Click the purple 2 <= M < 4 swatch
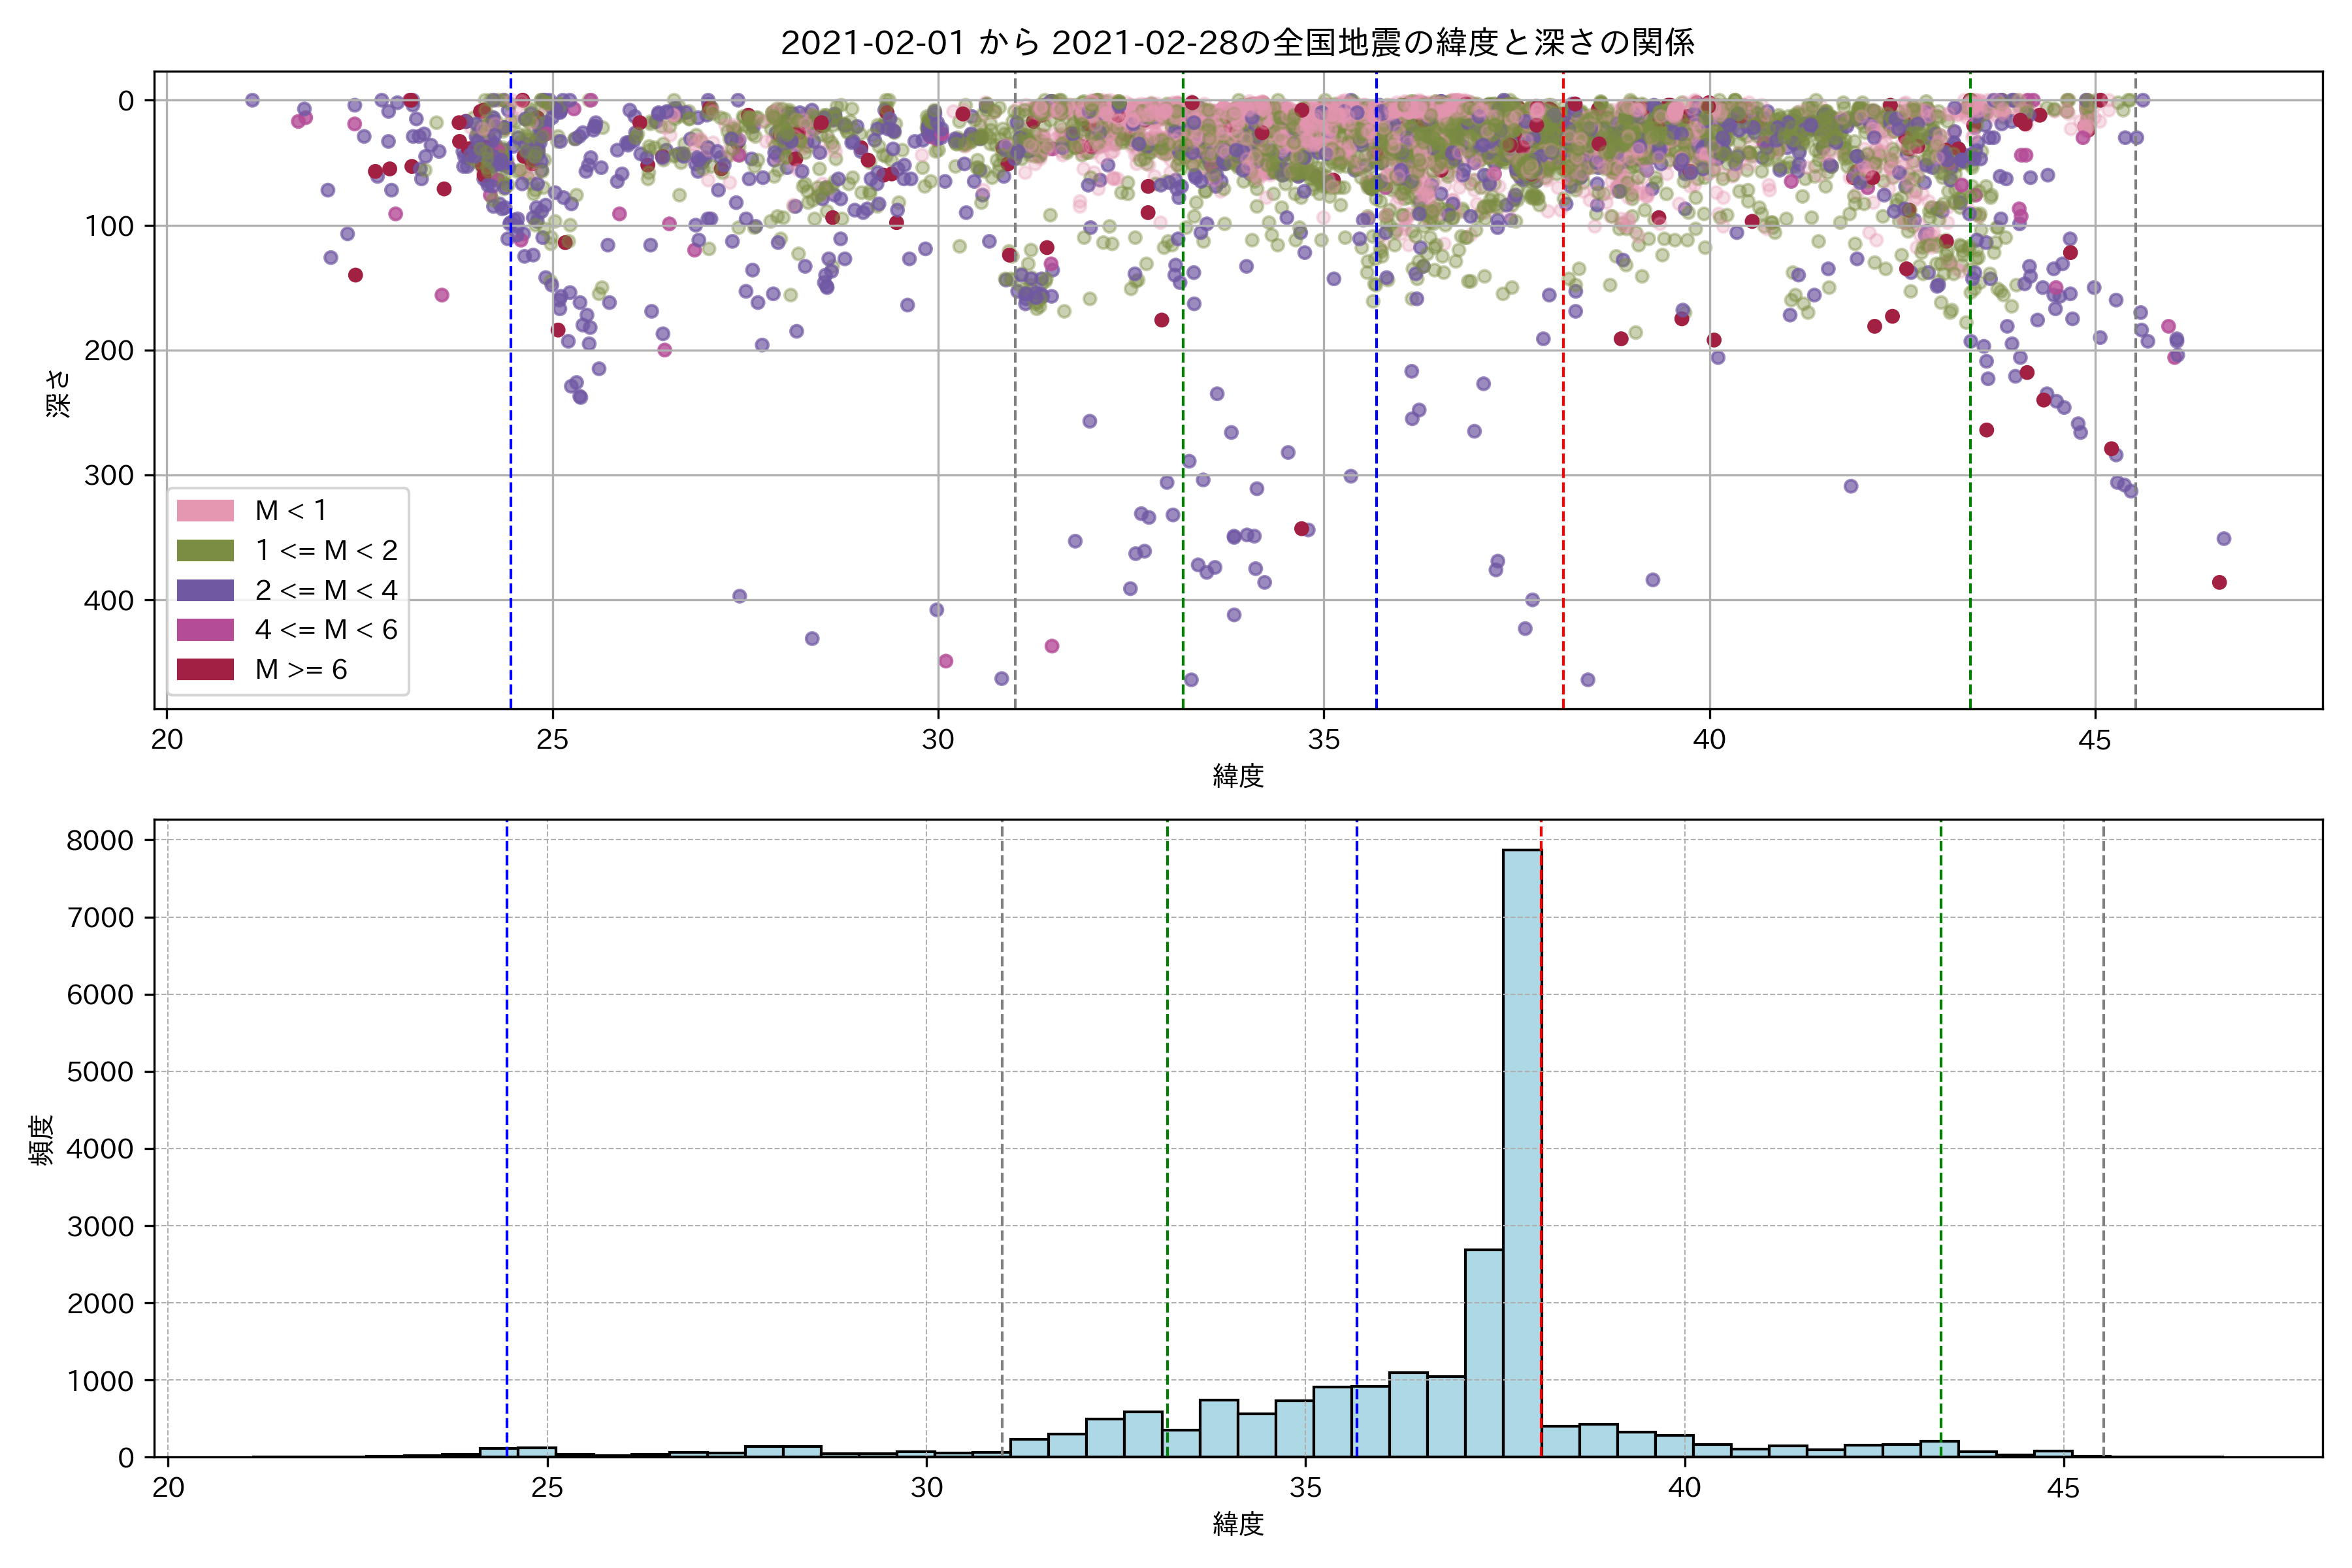 coord(205,590)
